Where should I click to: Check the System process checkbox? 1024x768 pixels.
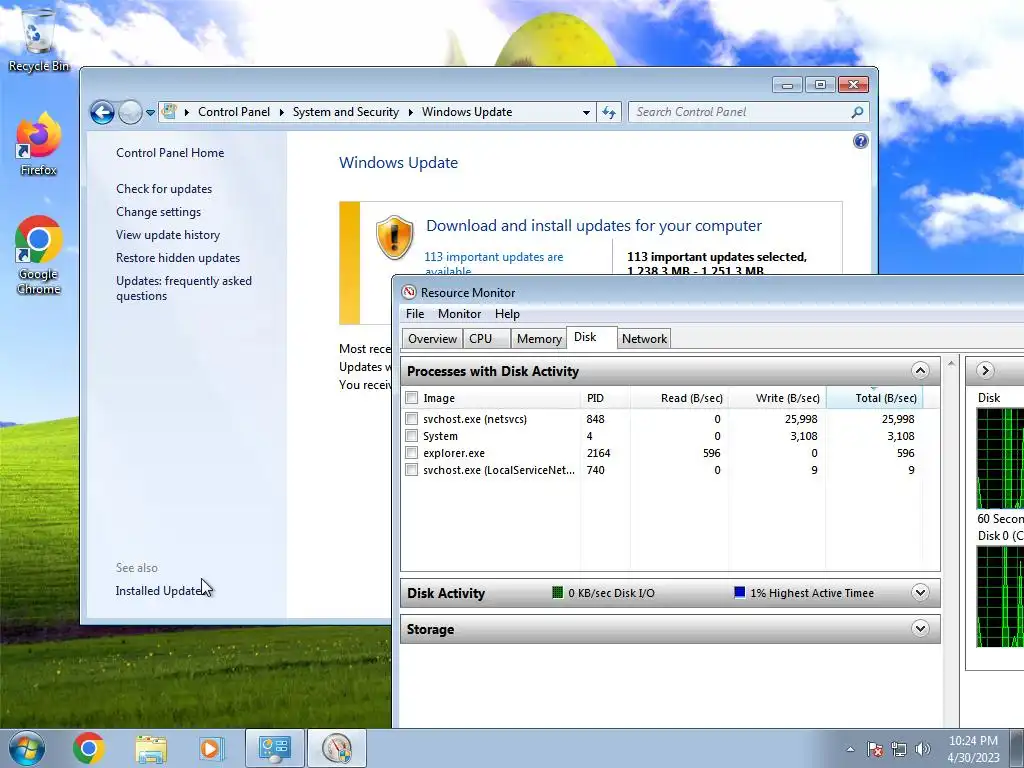(411, 436)
